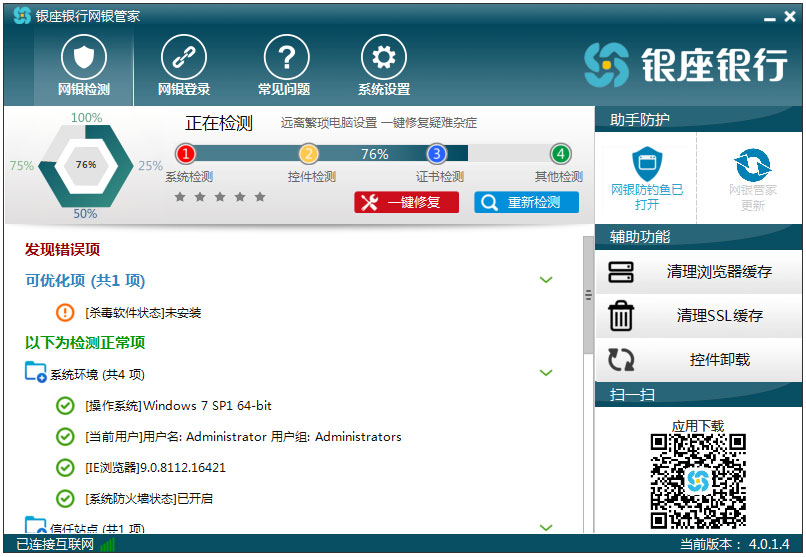
Task: Click the results list scrollbar thumb
Action: click(x=589, y=295)
